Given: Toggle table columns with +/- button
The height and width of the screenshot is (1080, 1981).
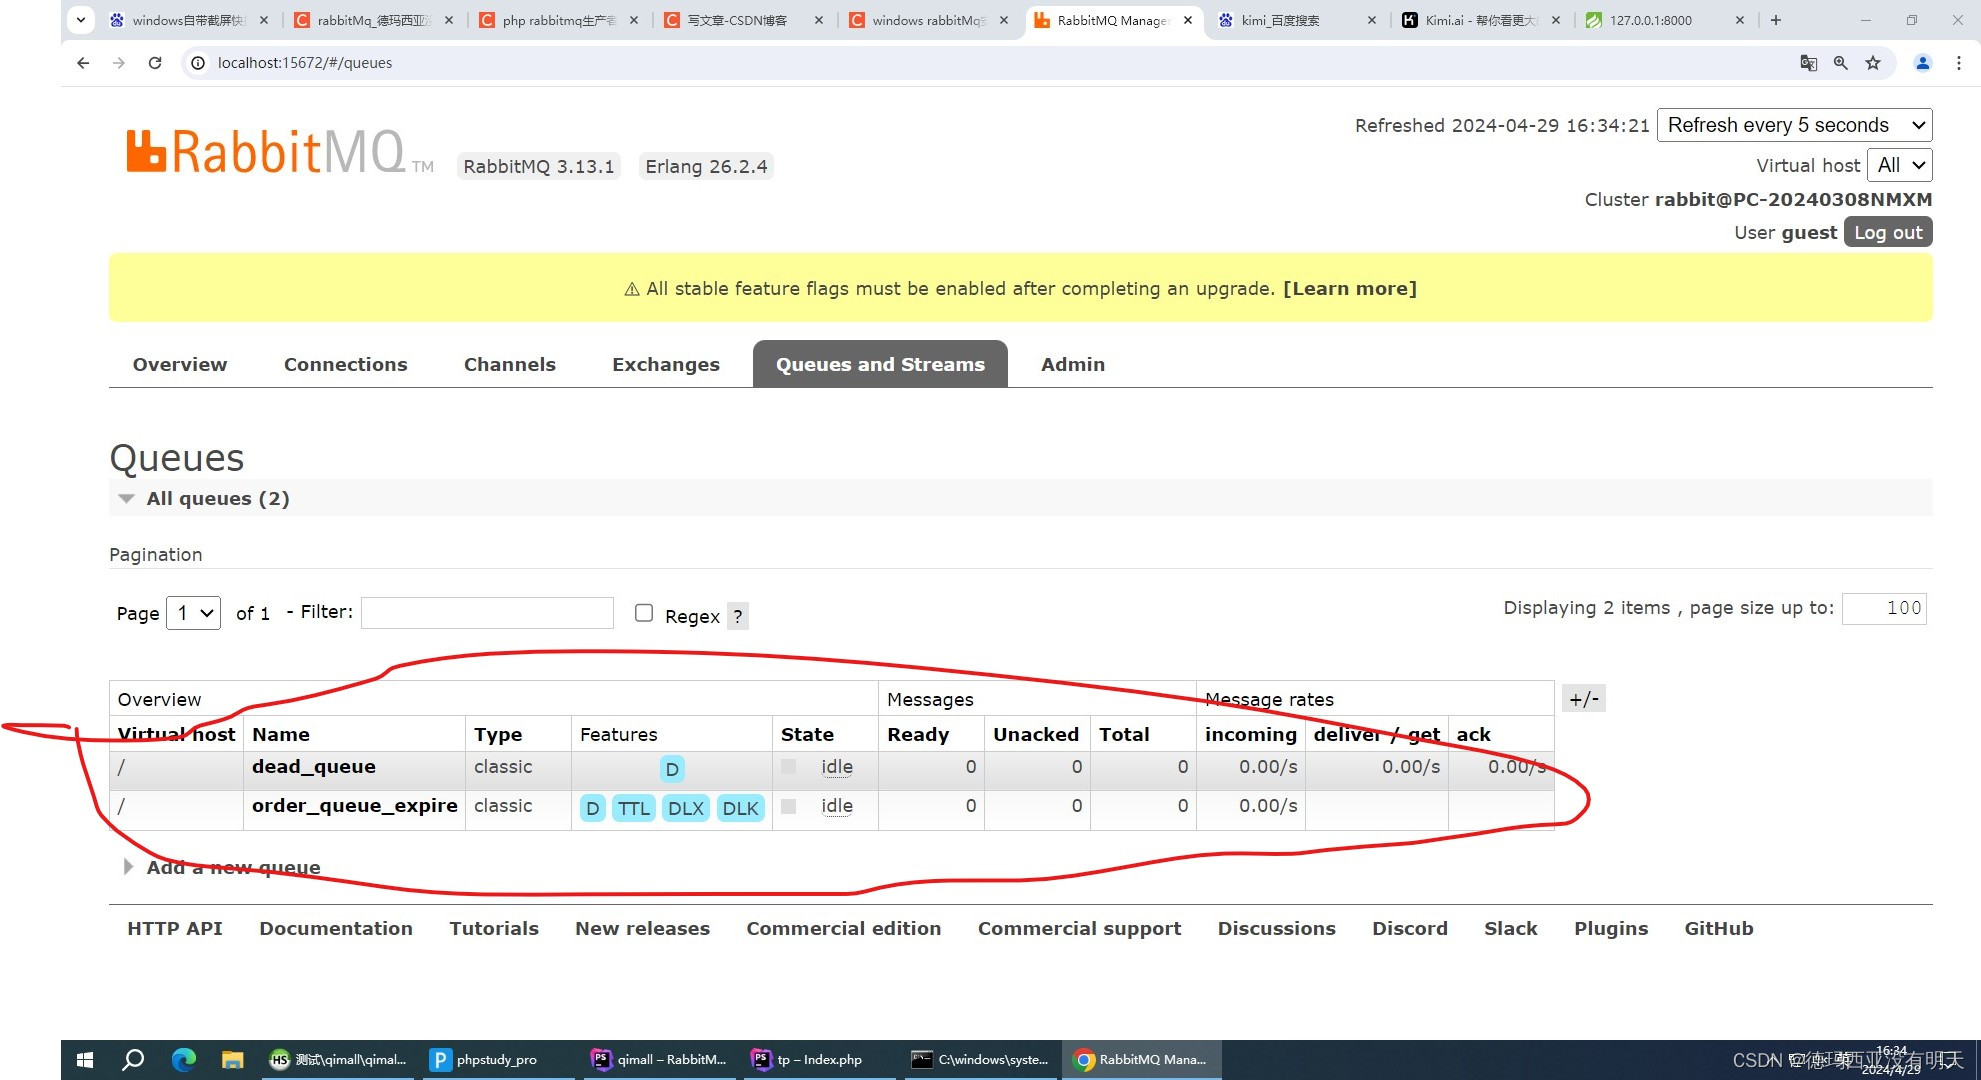Looking at the screenshot, I should tap(1583, 699).
